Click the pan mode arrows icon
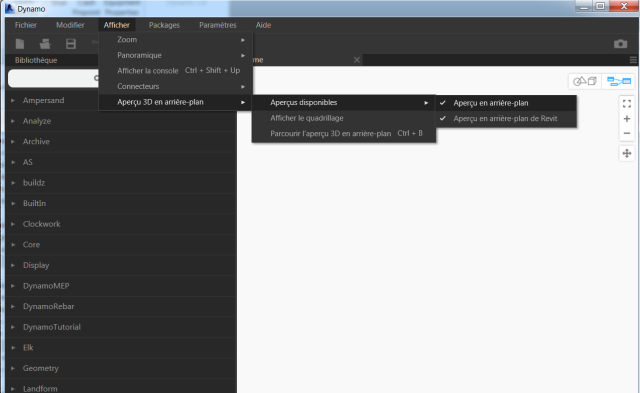This screenshot has width=640, height=393. pyautogui.click(x=627, y=153)
